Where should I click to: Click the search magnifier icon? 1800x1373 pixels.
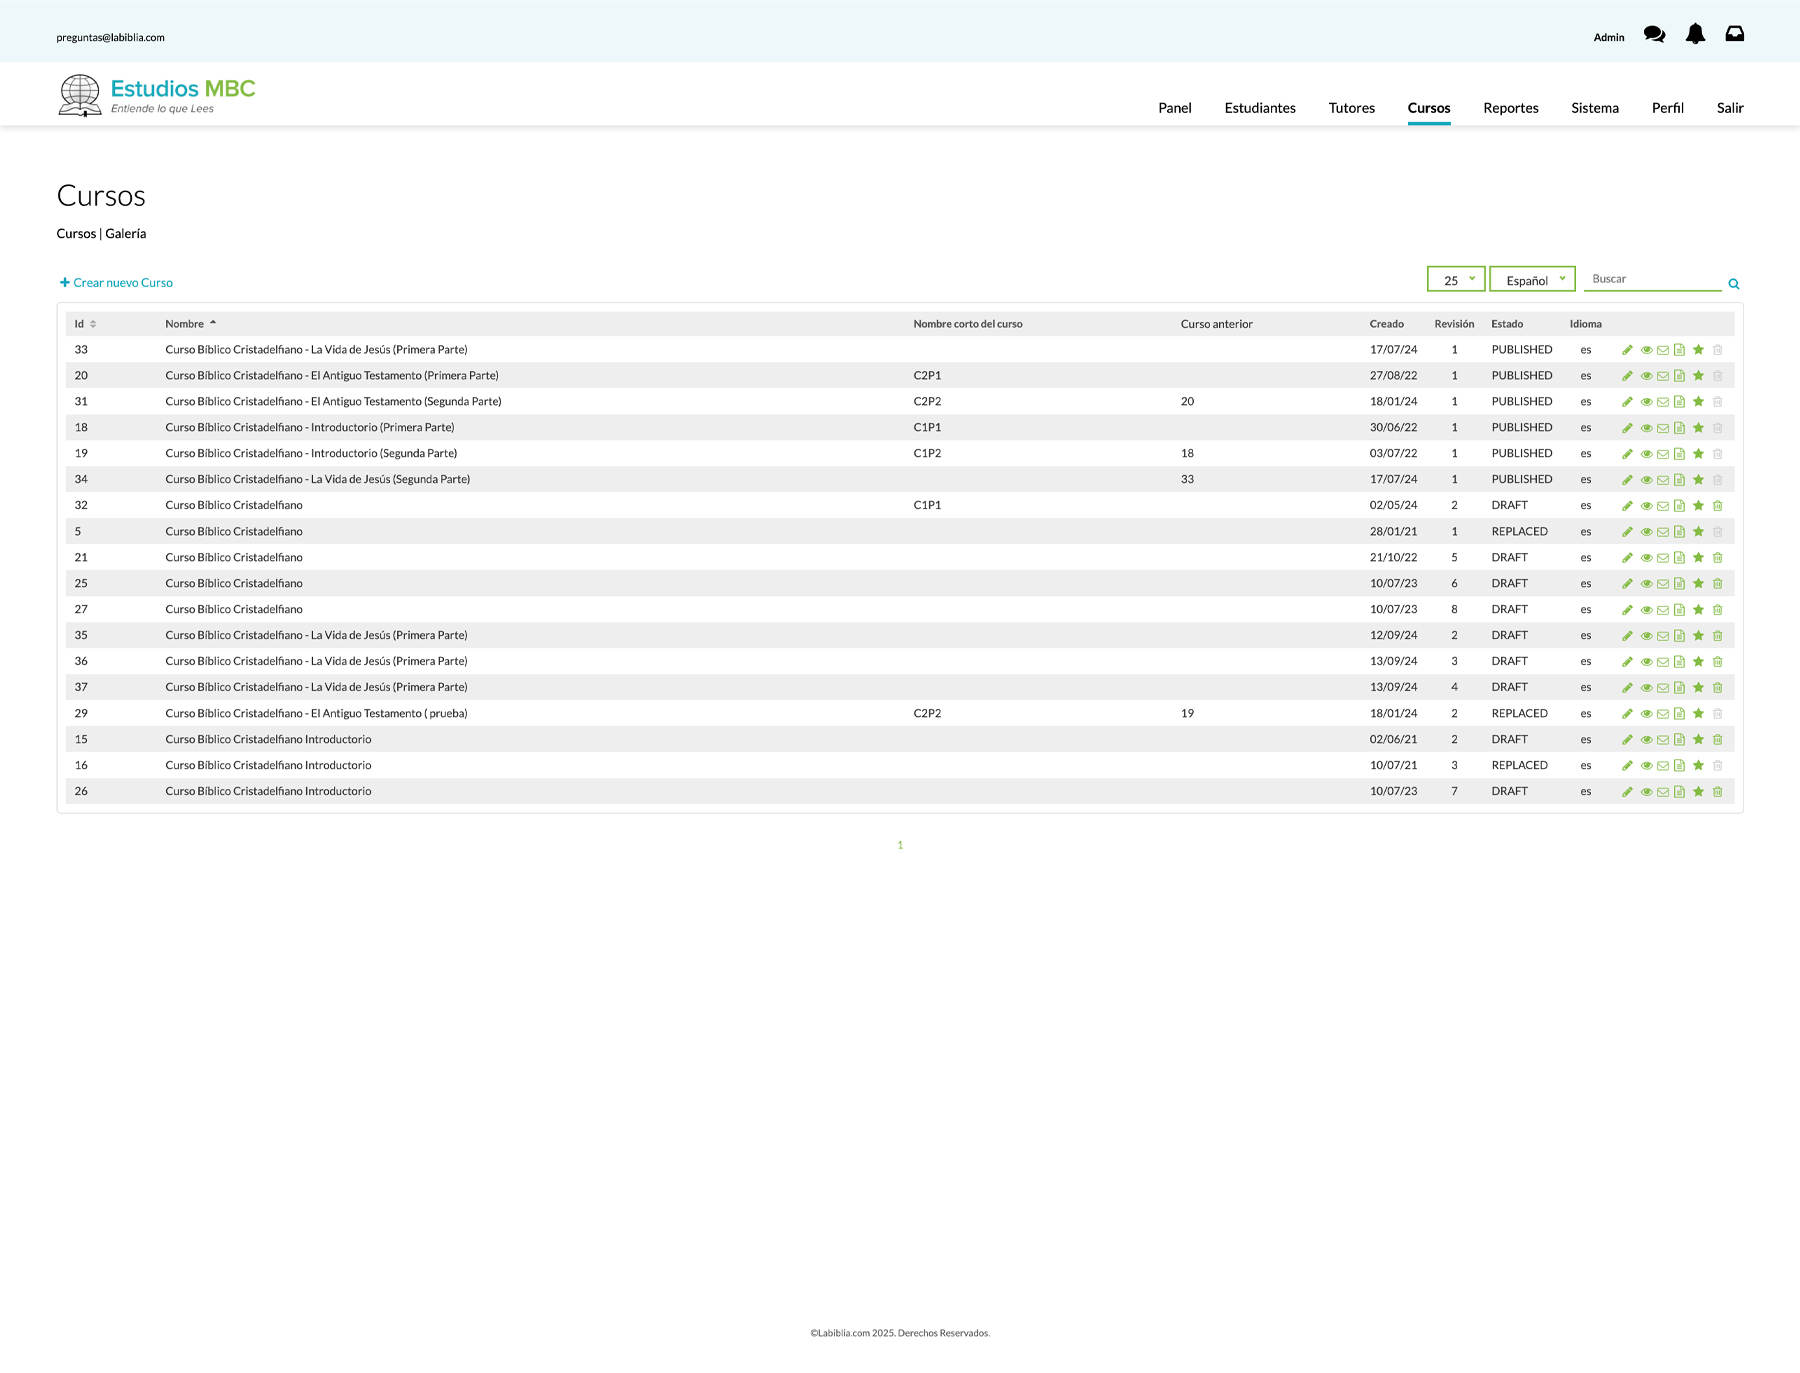[1734, 284]
